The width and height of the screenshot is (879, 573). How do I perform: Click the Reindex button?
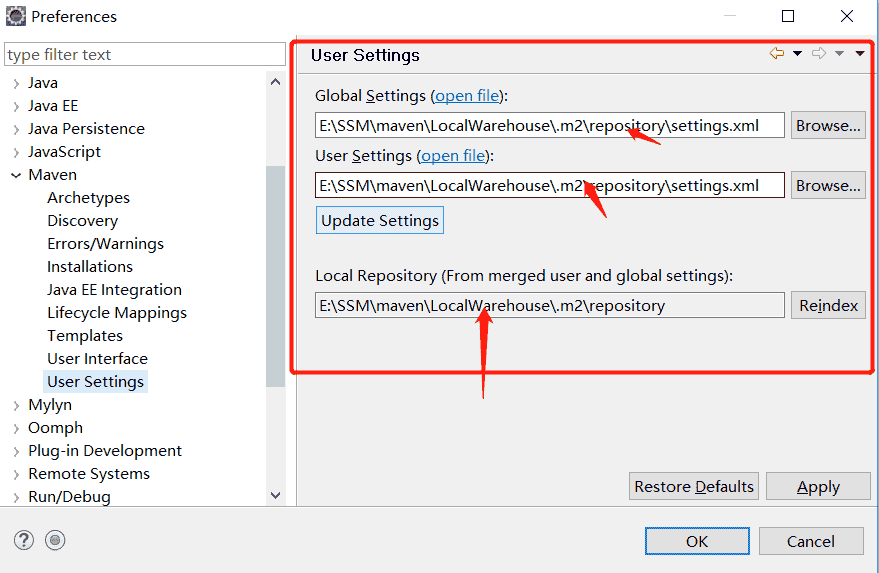coord(828,306)
